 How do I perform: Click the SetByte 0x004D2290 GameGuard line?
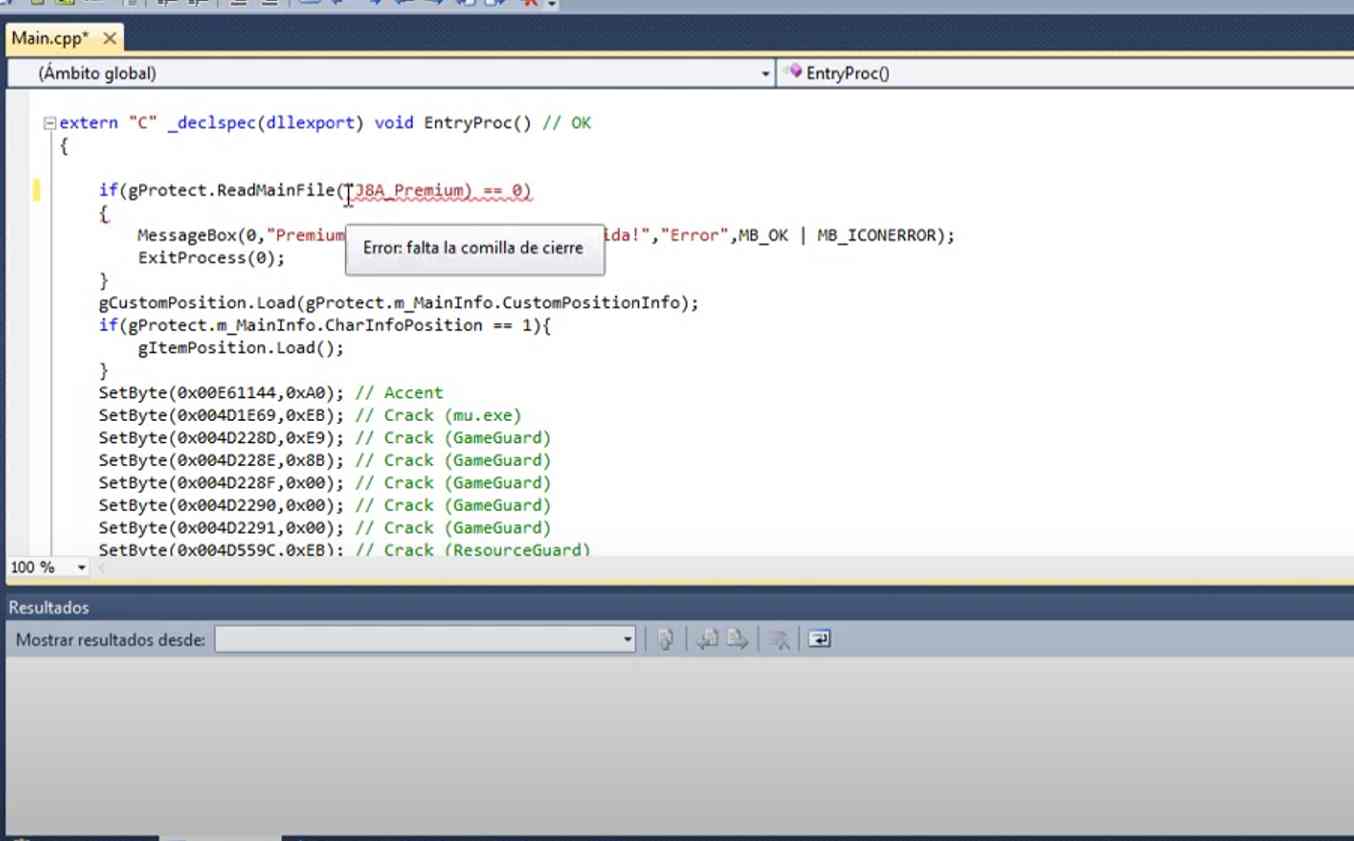(325, 505)
